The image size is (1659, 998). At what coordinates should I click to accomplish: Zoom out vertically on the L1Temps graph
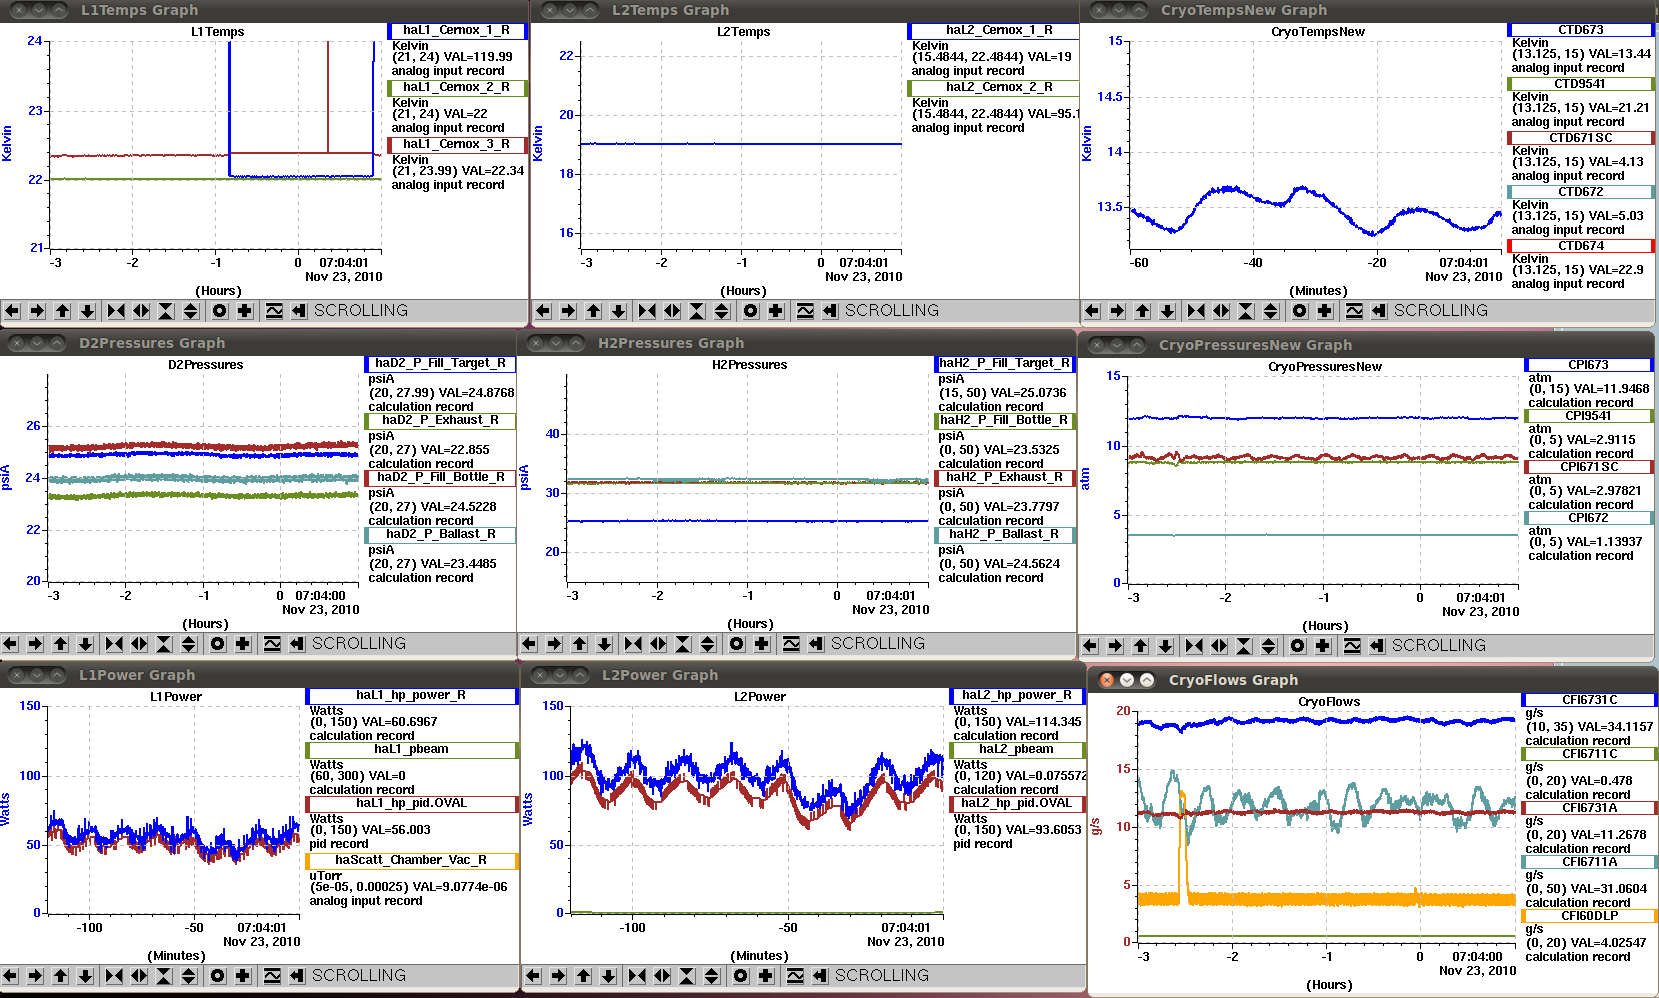(191, 311)
